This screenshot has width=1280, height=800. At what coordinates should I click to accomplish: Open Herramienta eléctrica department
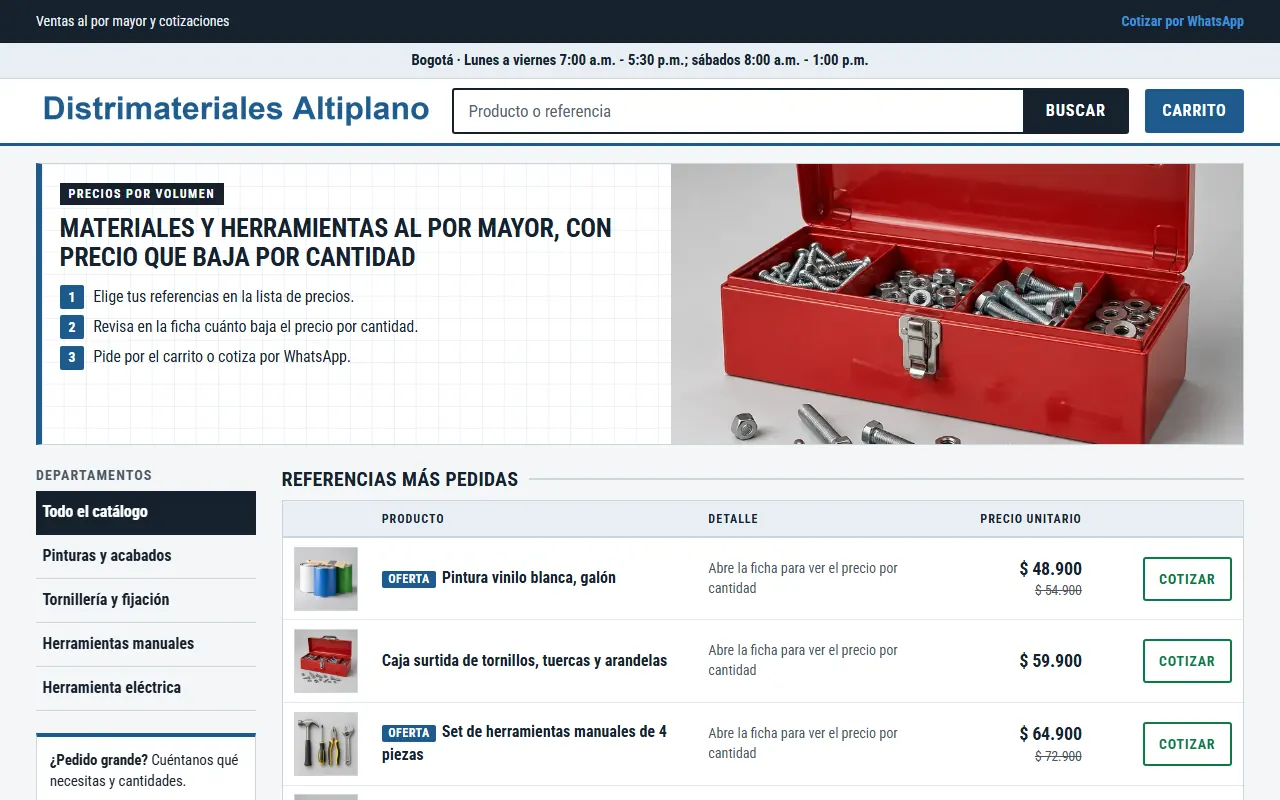(x=146, y=688)
